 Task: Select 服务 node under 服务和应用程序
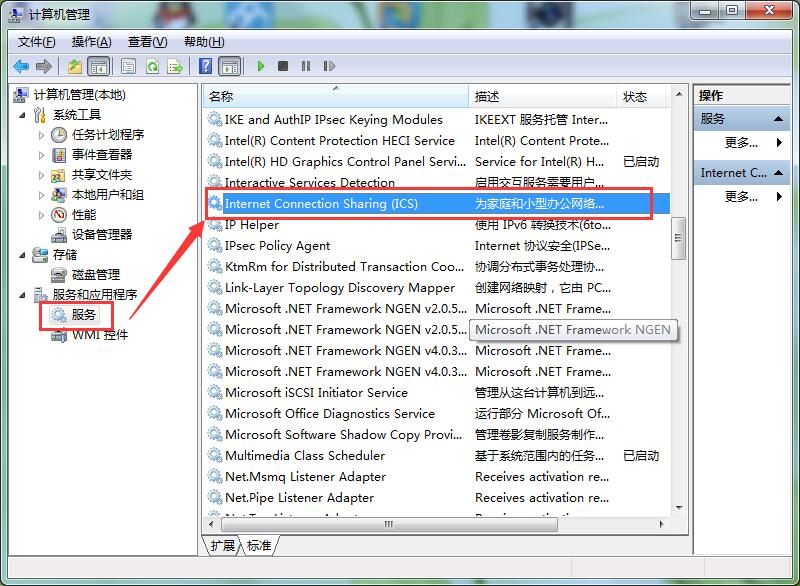(x=83, y=315)
